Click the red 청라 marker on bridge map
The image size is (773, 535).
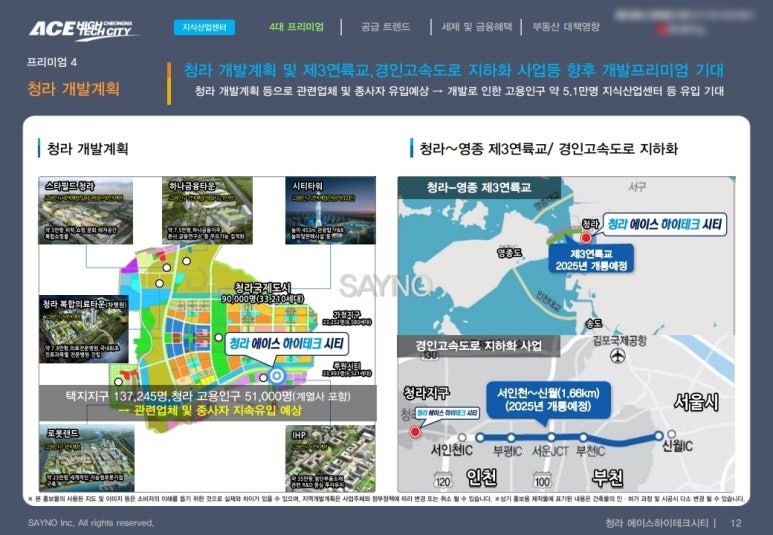point(586,238)
